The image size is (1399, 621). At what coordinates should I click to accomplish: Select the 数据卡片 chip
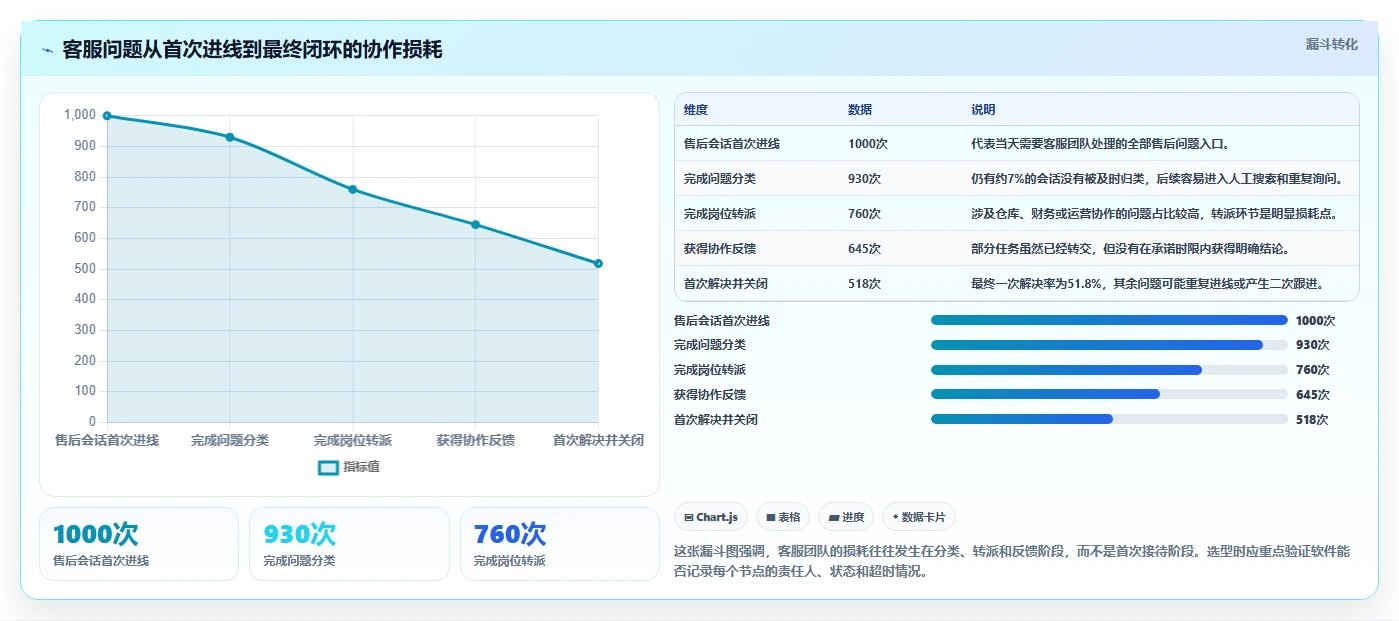pyautogui.click(x=918, y=517)
